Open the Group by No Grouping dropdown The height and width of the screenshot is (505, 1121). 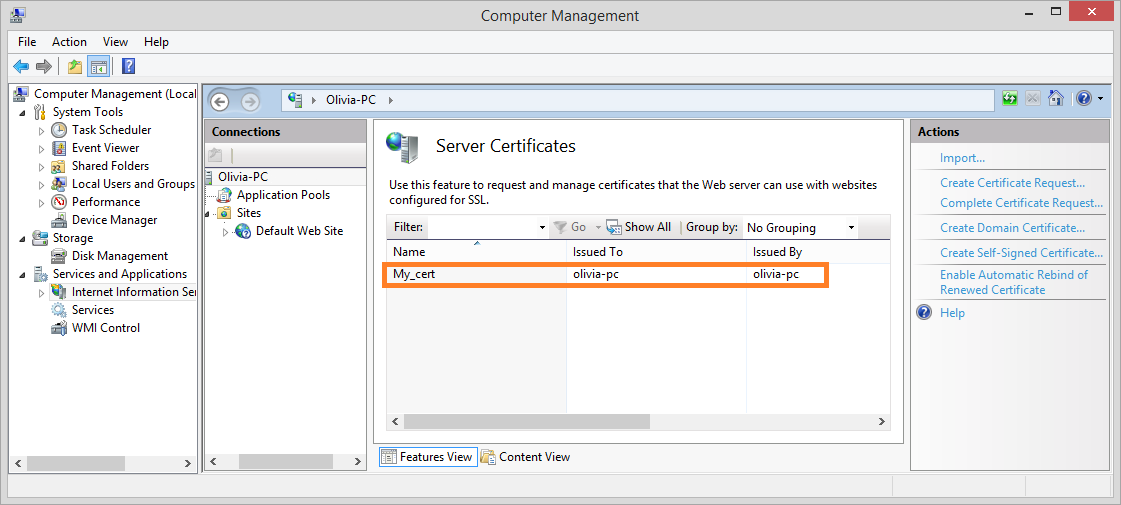coord(800,228)
